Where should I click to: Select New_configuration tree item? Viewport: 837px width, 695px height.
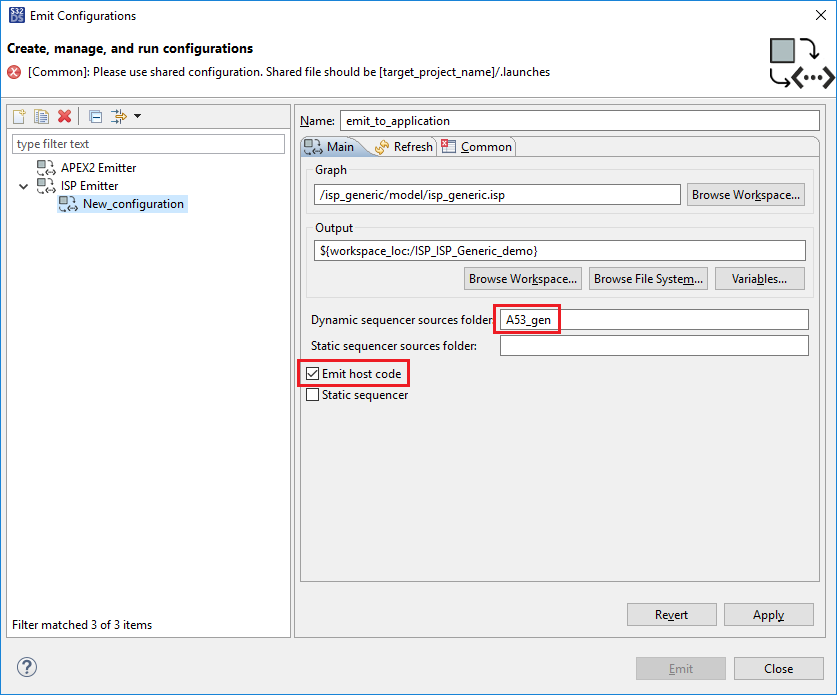[122, 204]
